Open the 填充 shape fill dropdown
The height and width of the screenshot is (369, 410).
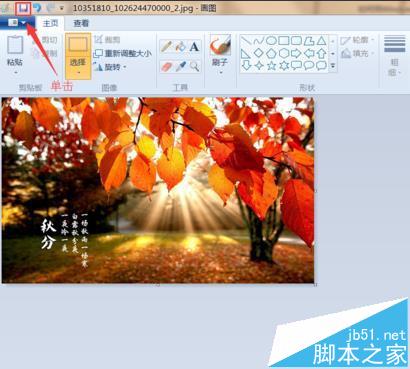(x=358, y=53)
